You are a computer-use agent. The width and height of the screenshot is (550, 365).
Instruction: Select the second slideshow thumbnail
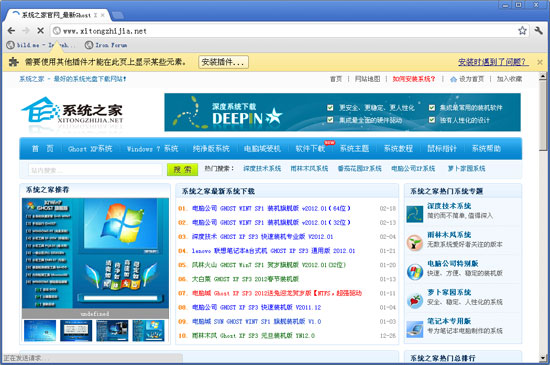(76, 331)
